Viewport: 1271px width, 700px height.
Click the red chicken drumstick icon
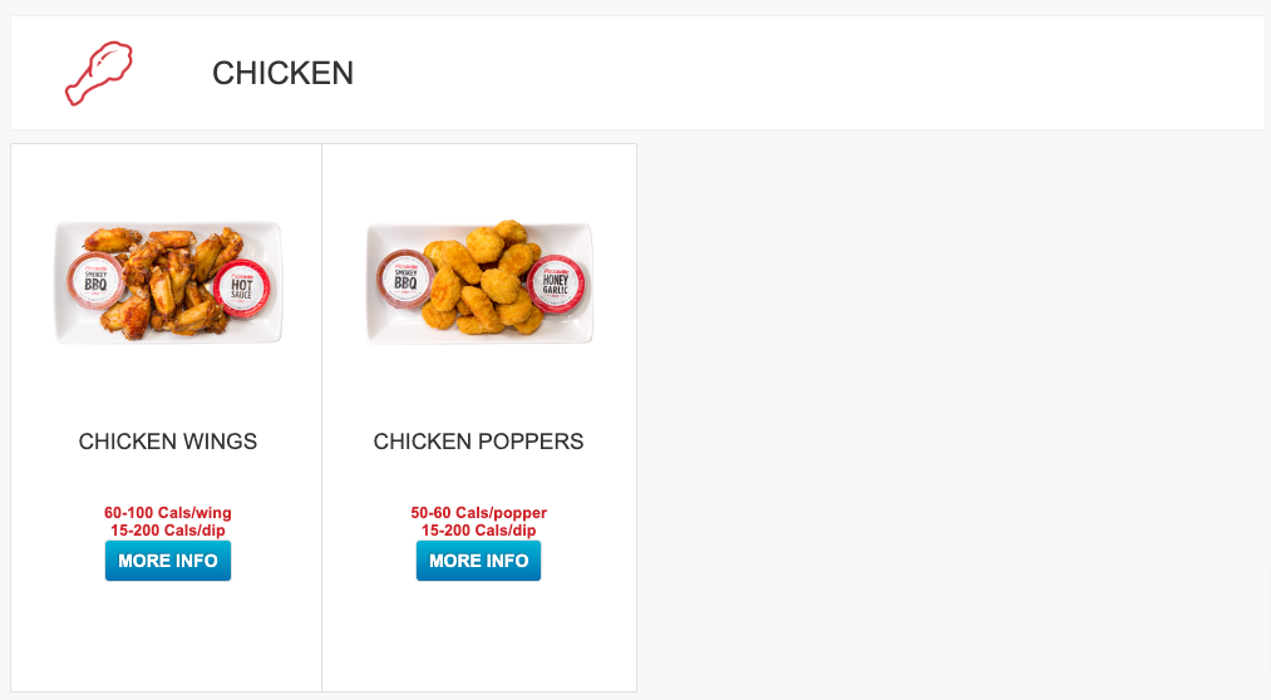(98, 73)
